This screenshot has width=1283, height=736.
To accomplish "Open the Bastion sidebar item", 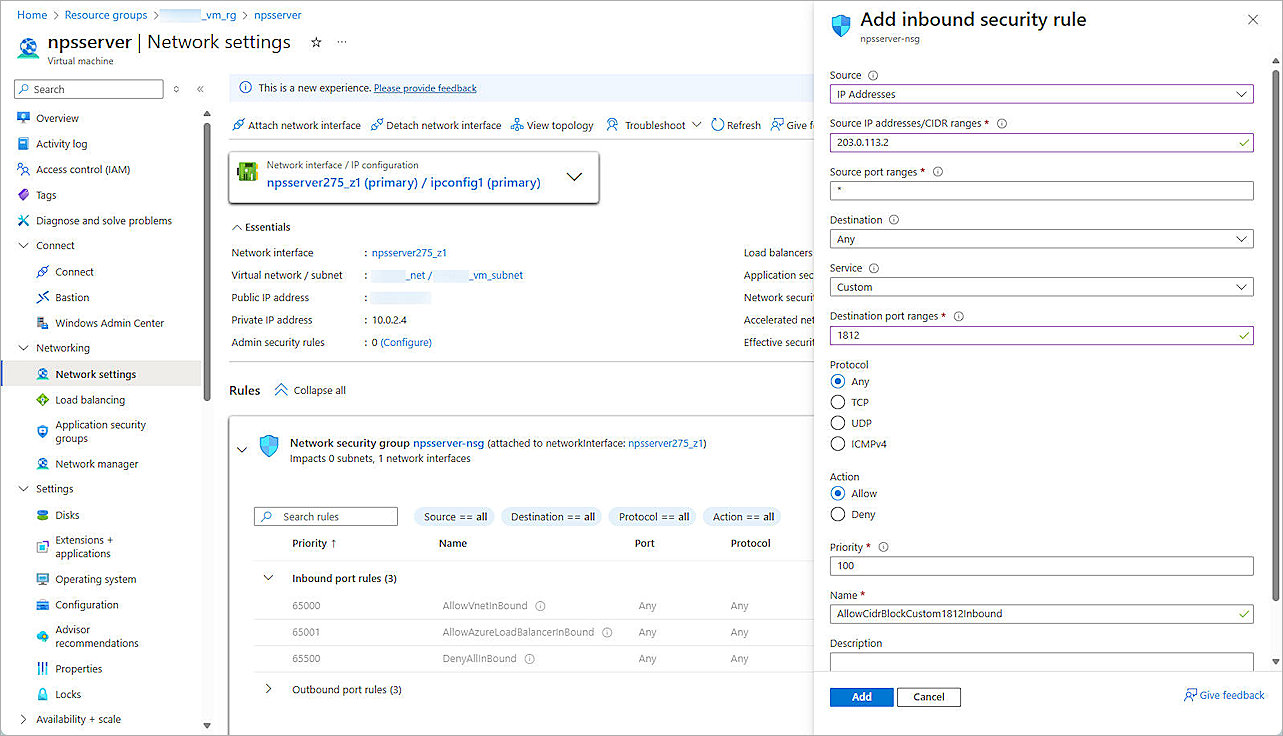I will pos(73,297).
